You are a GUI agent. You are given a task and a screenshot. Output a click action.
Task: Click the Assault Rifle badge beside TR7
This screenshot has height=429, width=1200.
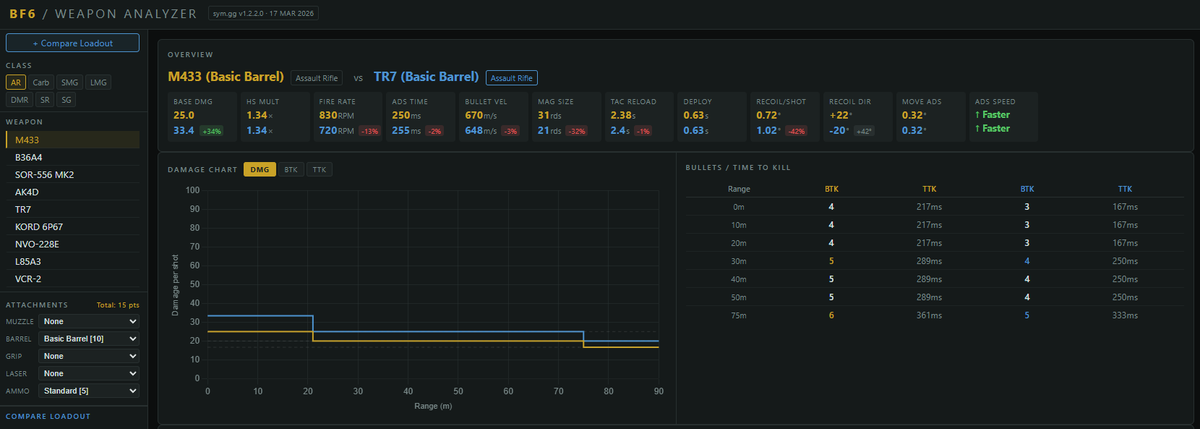pos(511,77)
